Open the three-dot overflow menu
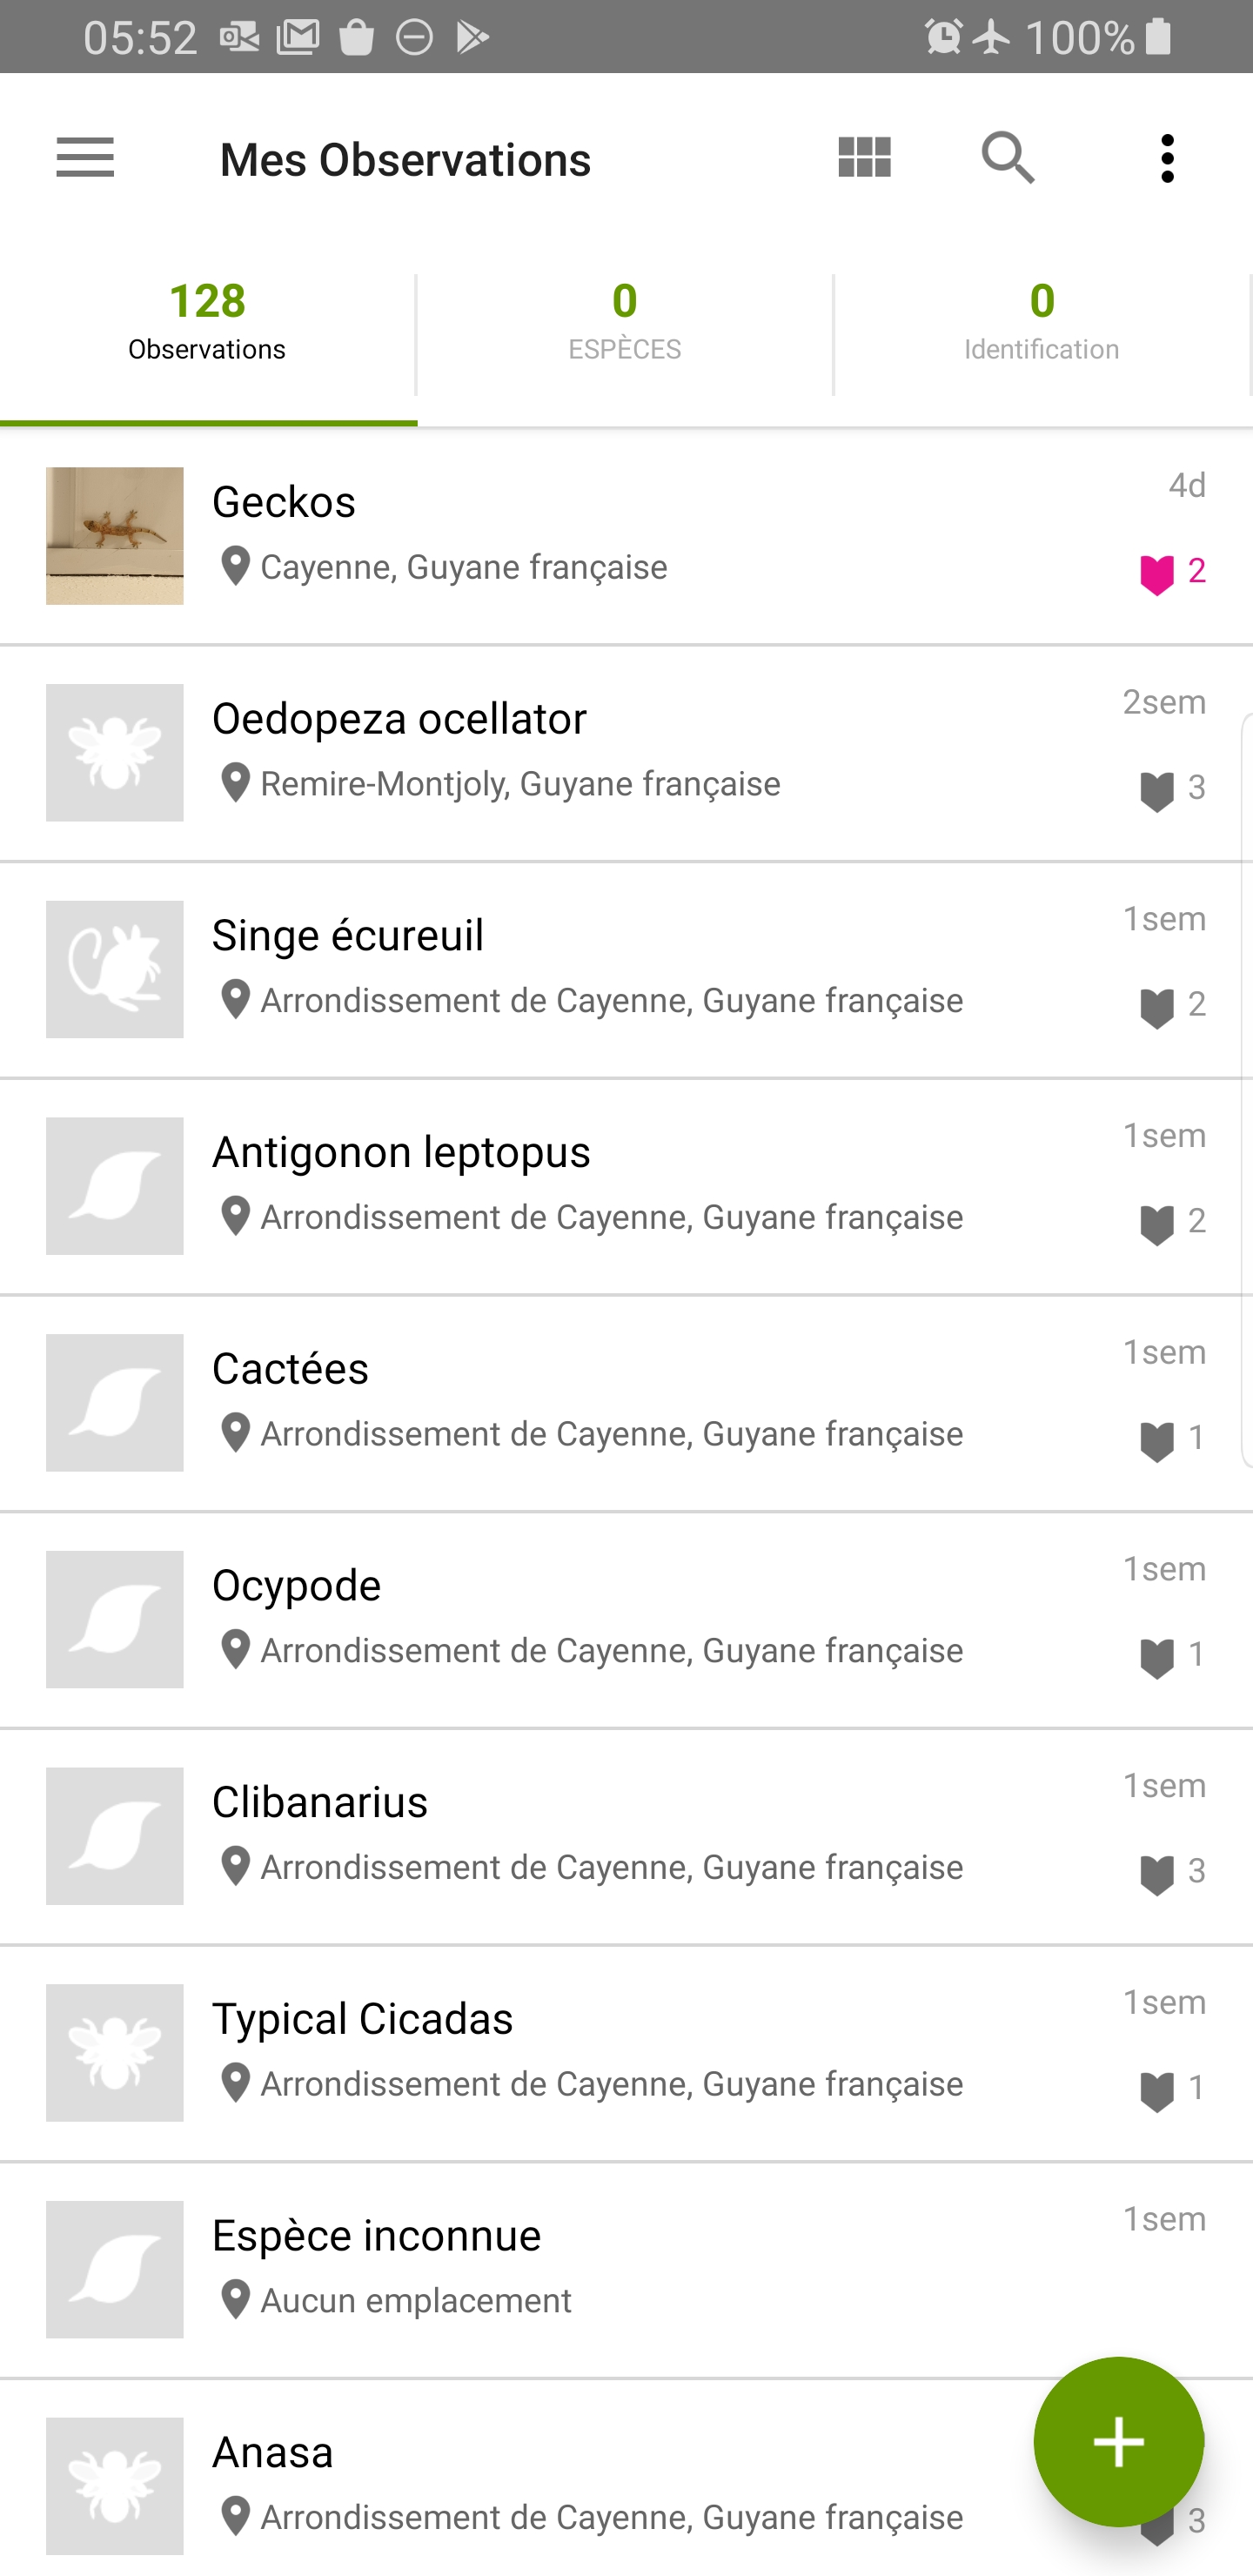This screenshot has width=1253, height=2576. 1167,158
